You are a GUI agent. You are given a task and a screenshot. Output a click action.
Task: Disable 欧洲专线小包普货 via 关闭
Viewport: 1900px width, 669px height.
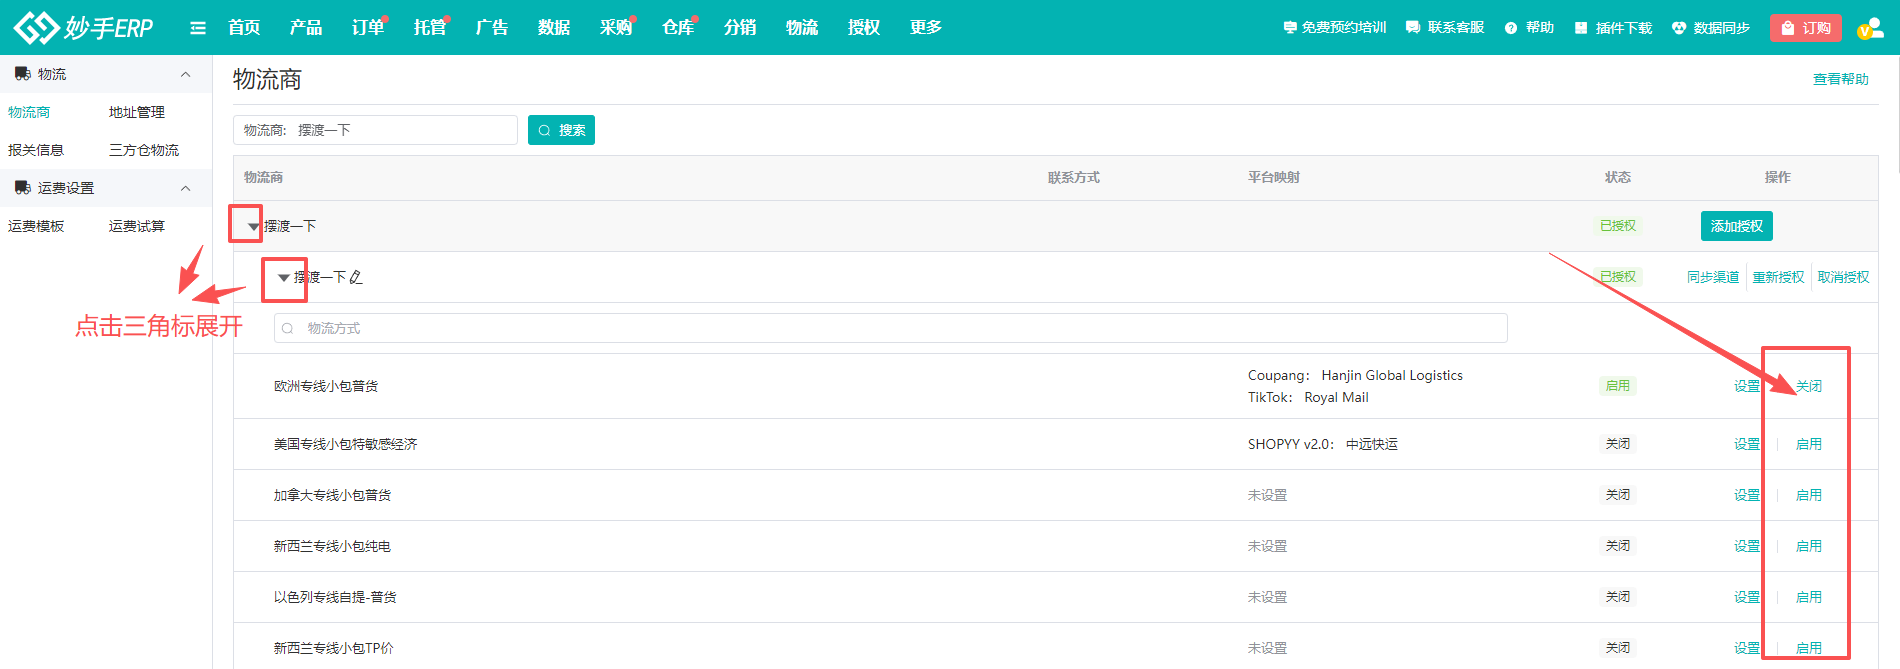tap(1808, 386)
